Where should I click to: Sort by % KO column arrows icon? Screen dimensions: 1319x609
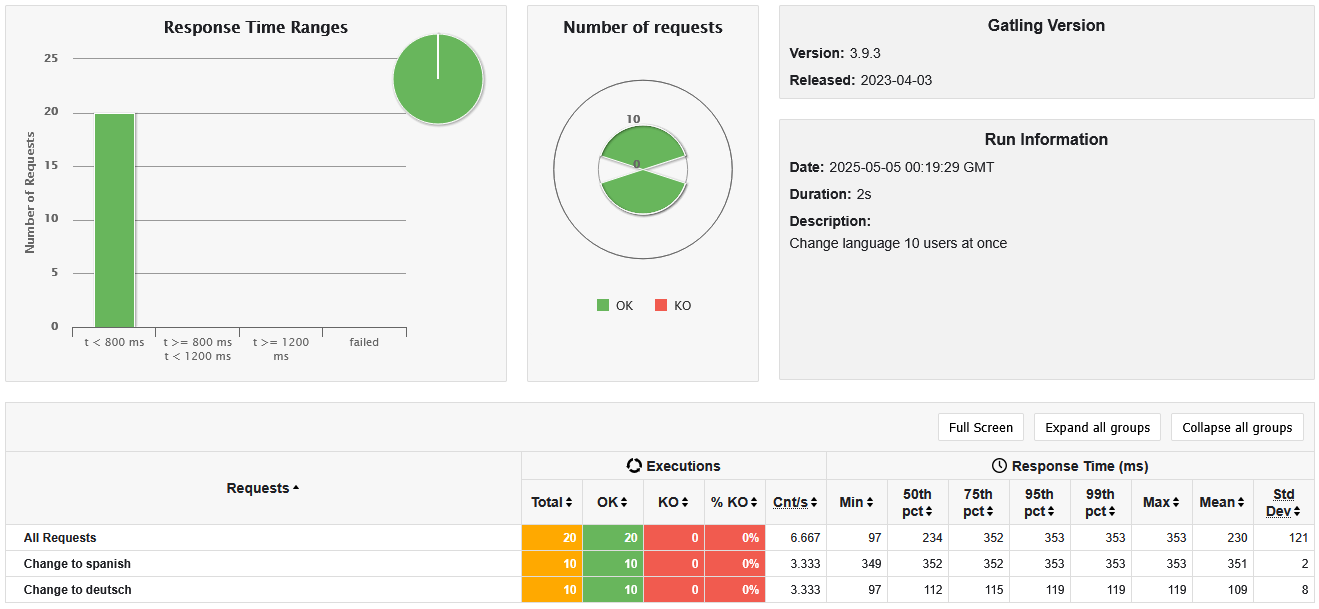click(756, 502)
